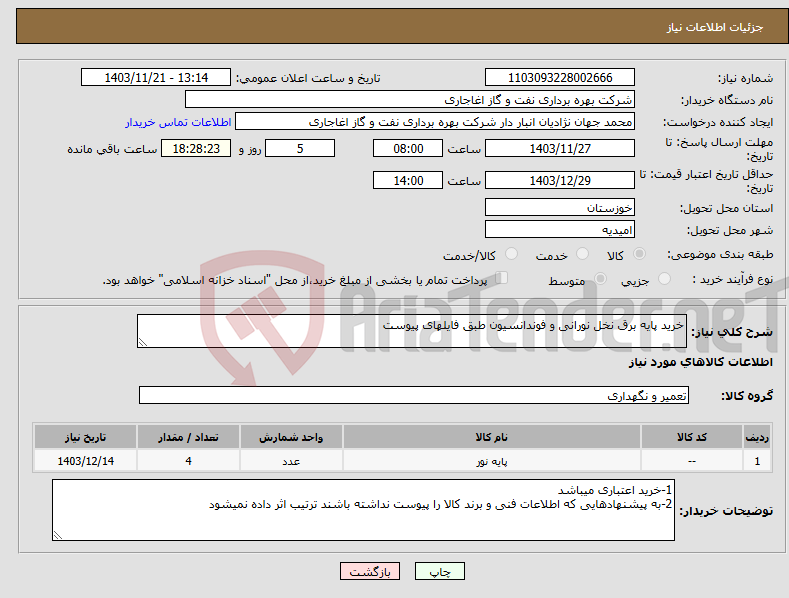Image resolution: width=789 pixels, height=598 pixels.
Task: Click the request creator name field
Action: (435, 122)
